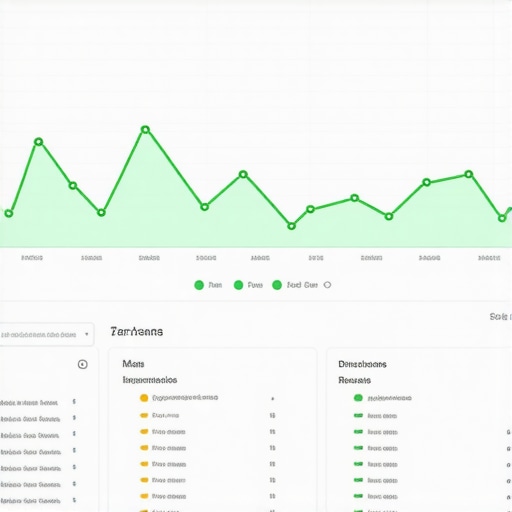Click the circled arrow icon in the left panel
The width and height of the screenshot is (512, 512).
[83, 364]
